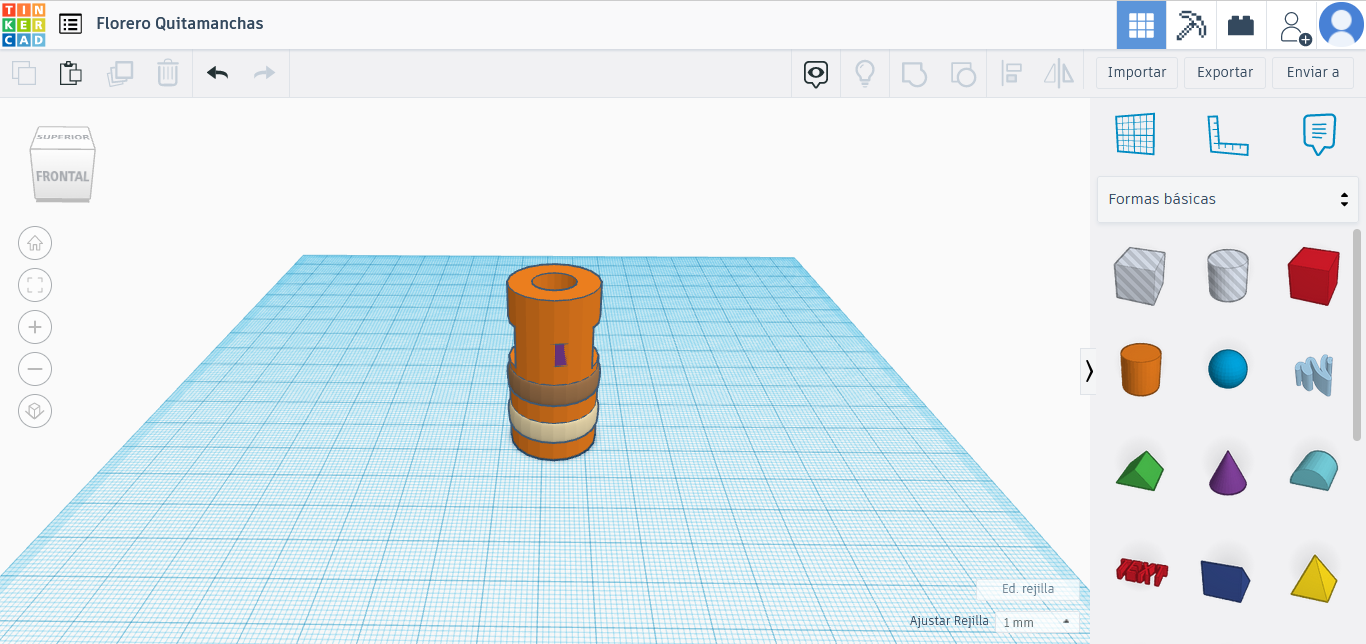Open the Ajustar Rejilla 1 mm dropdown
The image size is (1366, 644).
point(1037,622)
